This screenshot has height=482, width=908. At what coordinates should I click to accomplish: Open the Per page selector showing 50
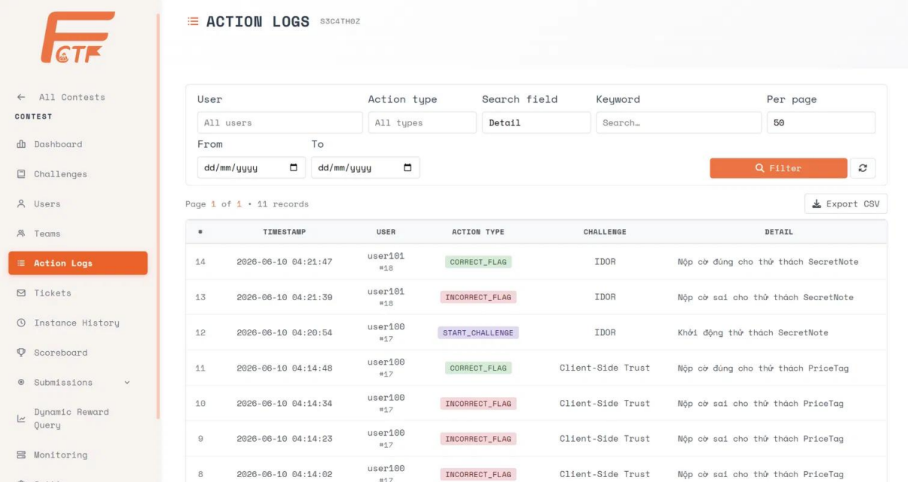pyautogui.click(x=821, y=123)
